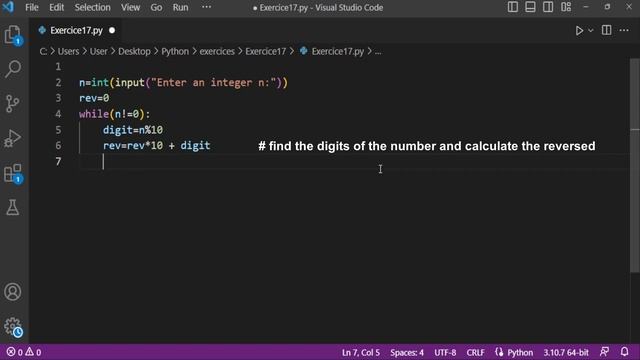Change end of line sequence CRLF
Viewport: 640px width, 360px height.
tap(475, 352)
